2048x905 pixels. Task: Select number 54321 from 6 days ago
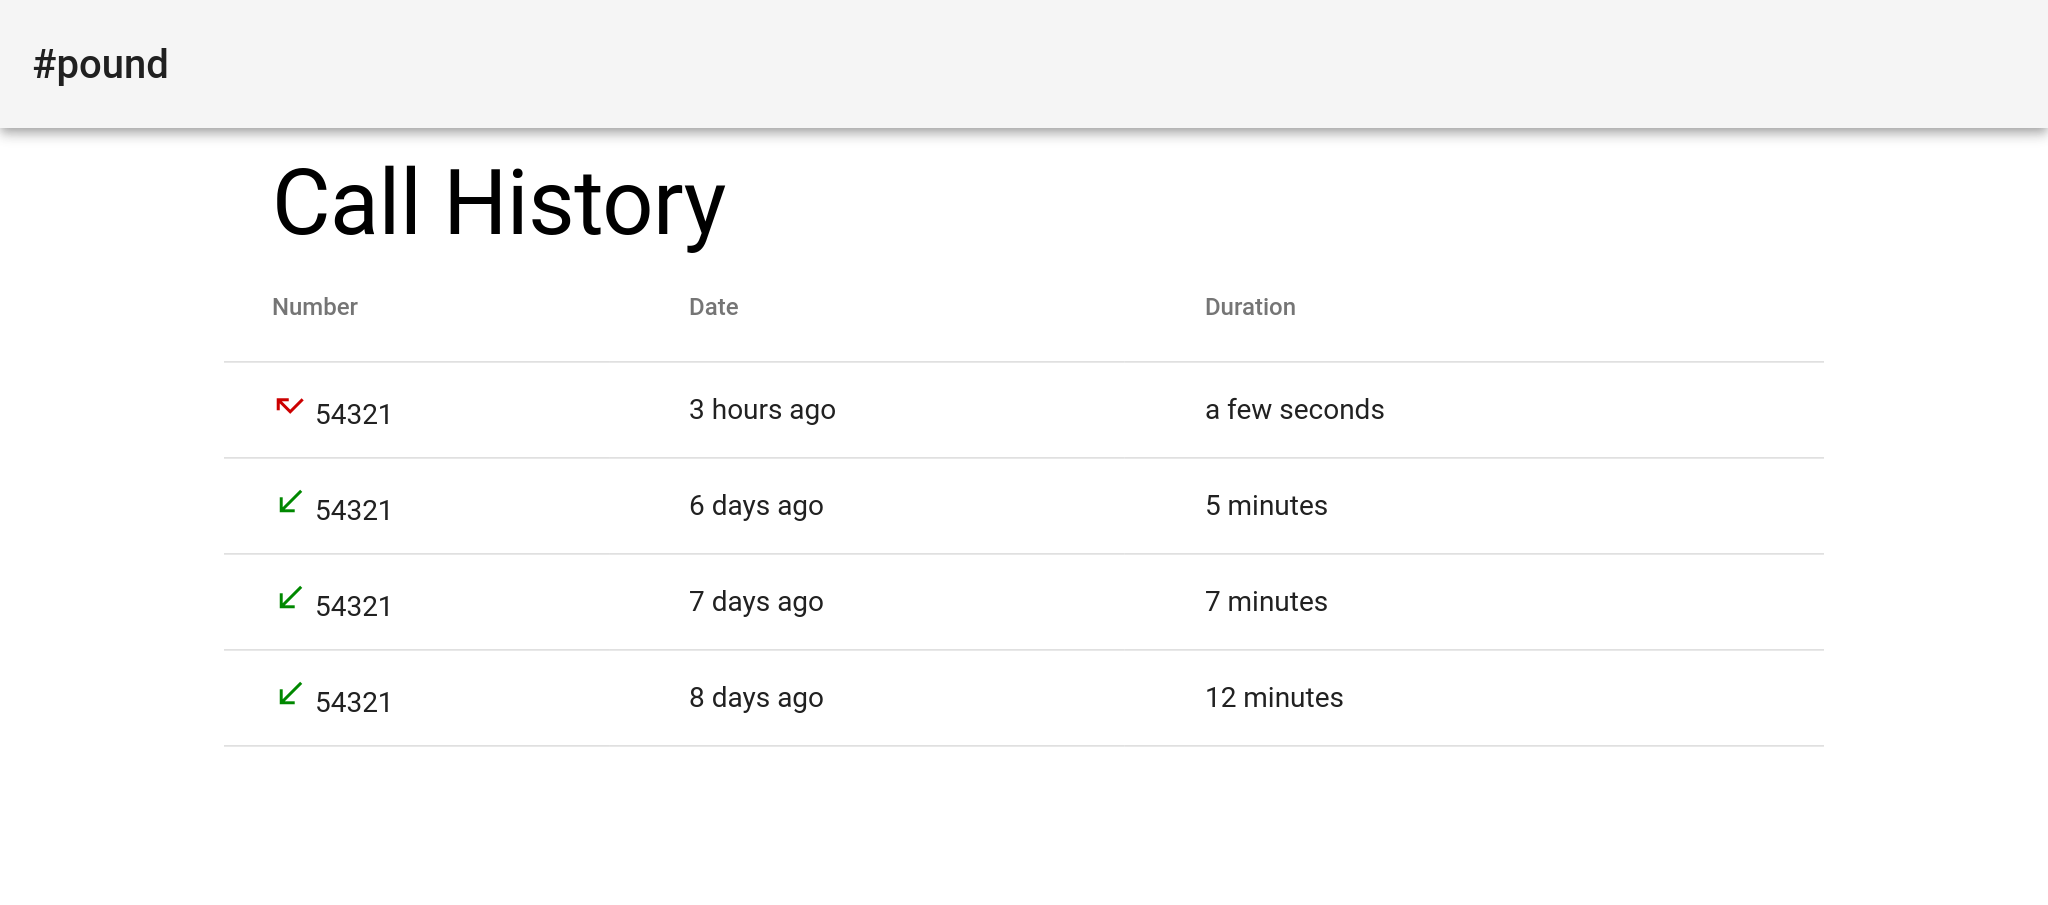coord(353,510)
